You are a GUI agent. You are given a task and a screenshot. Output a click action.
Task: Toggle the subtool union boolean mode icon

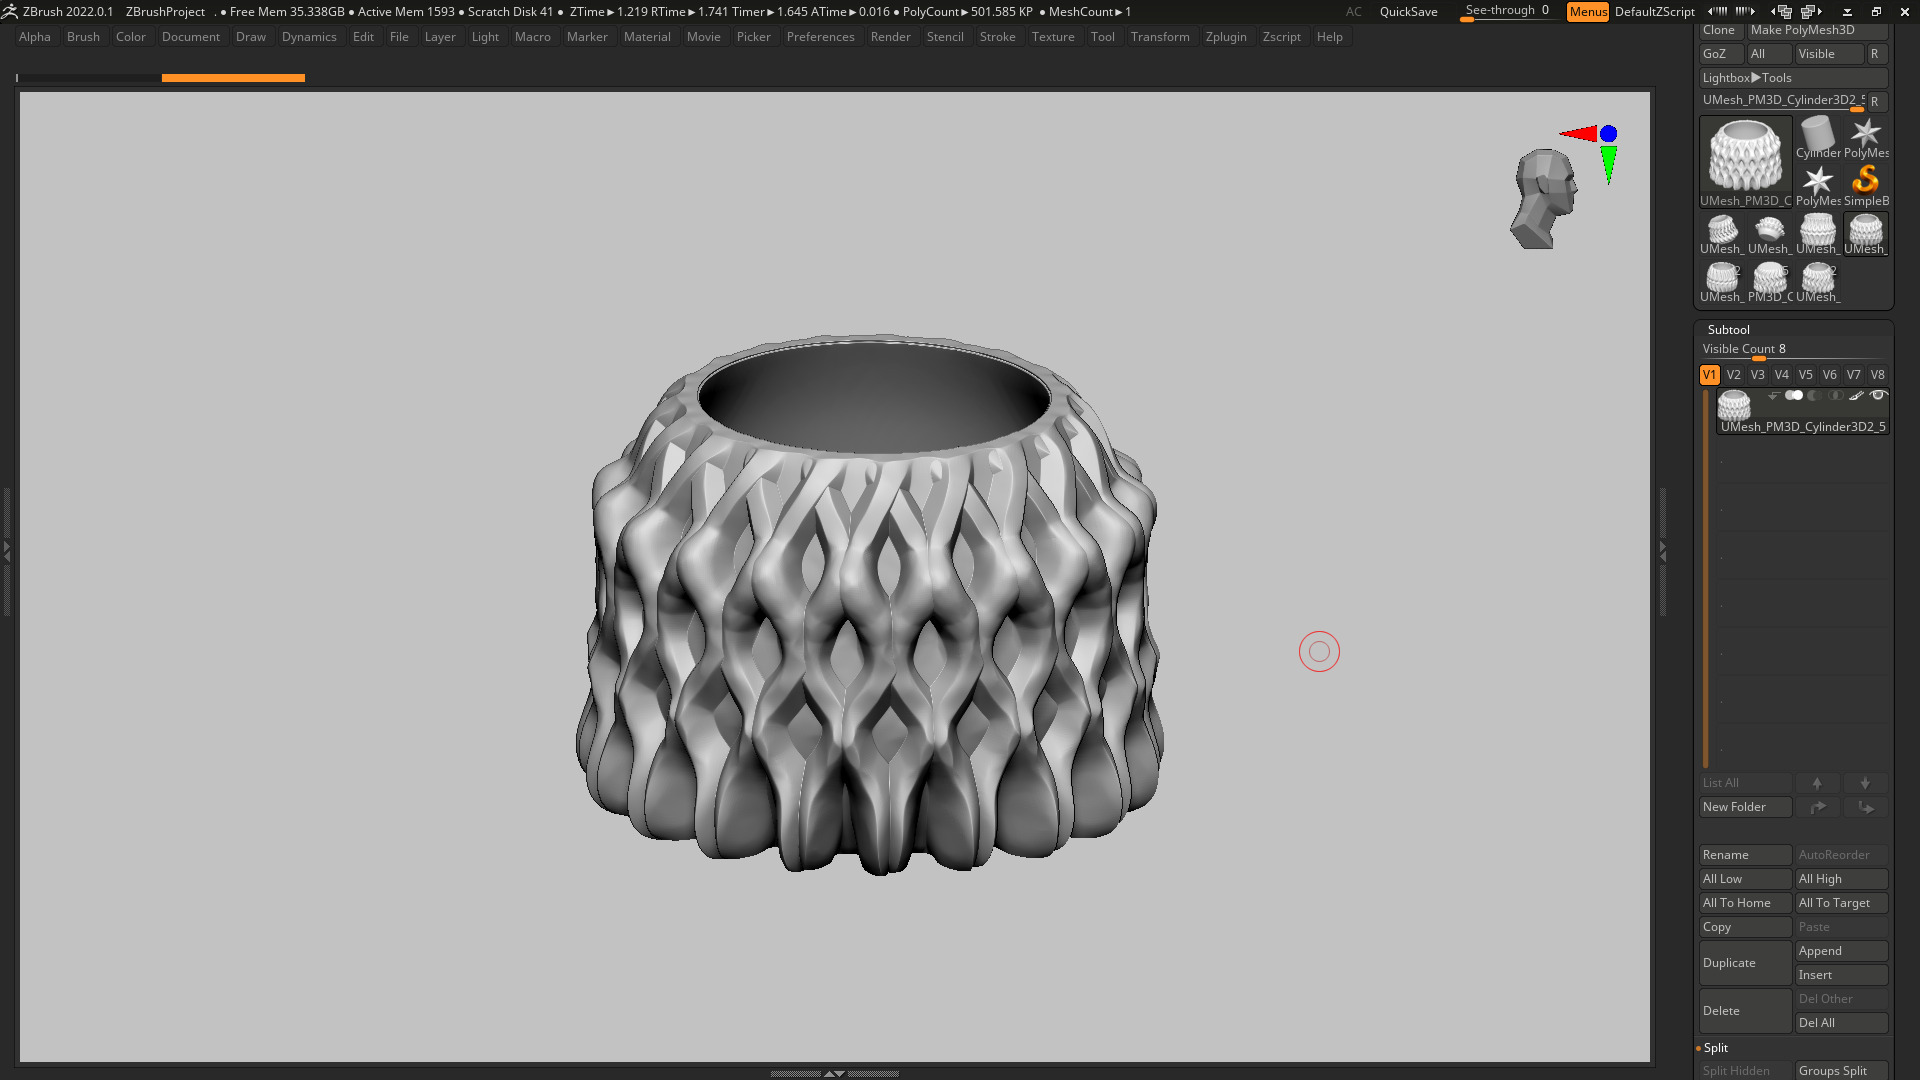tap(1794, 396)
